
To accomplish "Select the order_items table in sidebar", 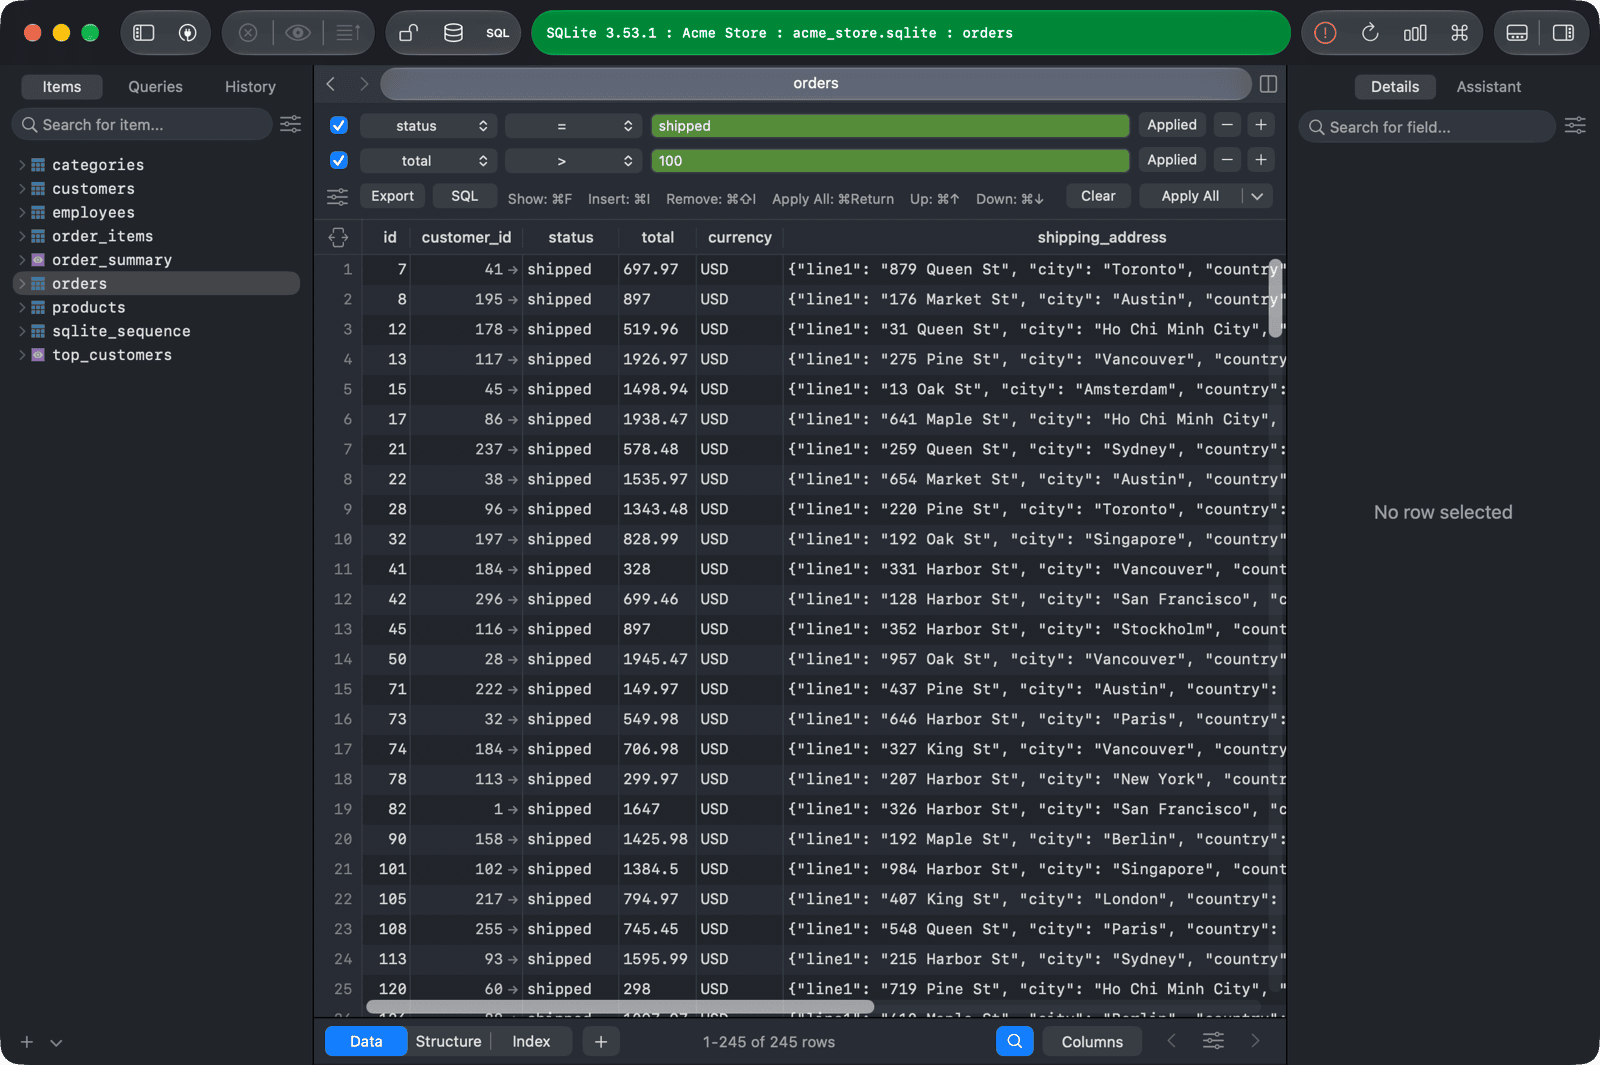I will [x=157, y=236].
